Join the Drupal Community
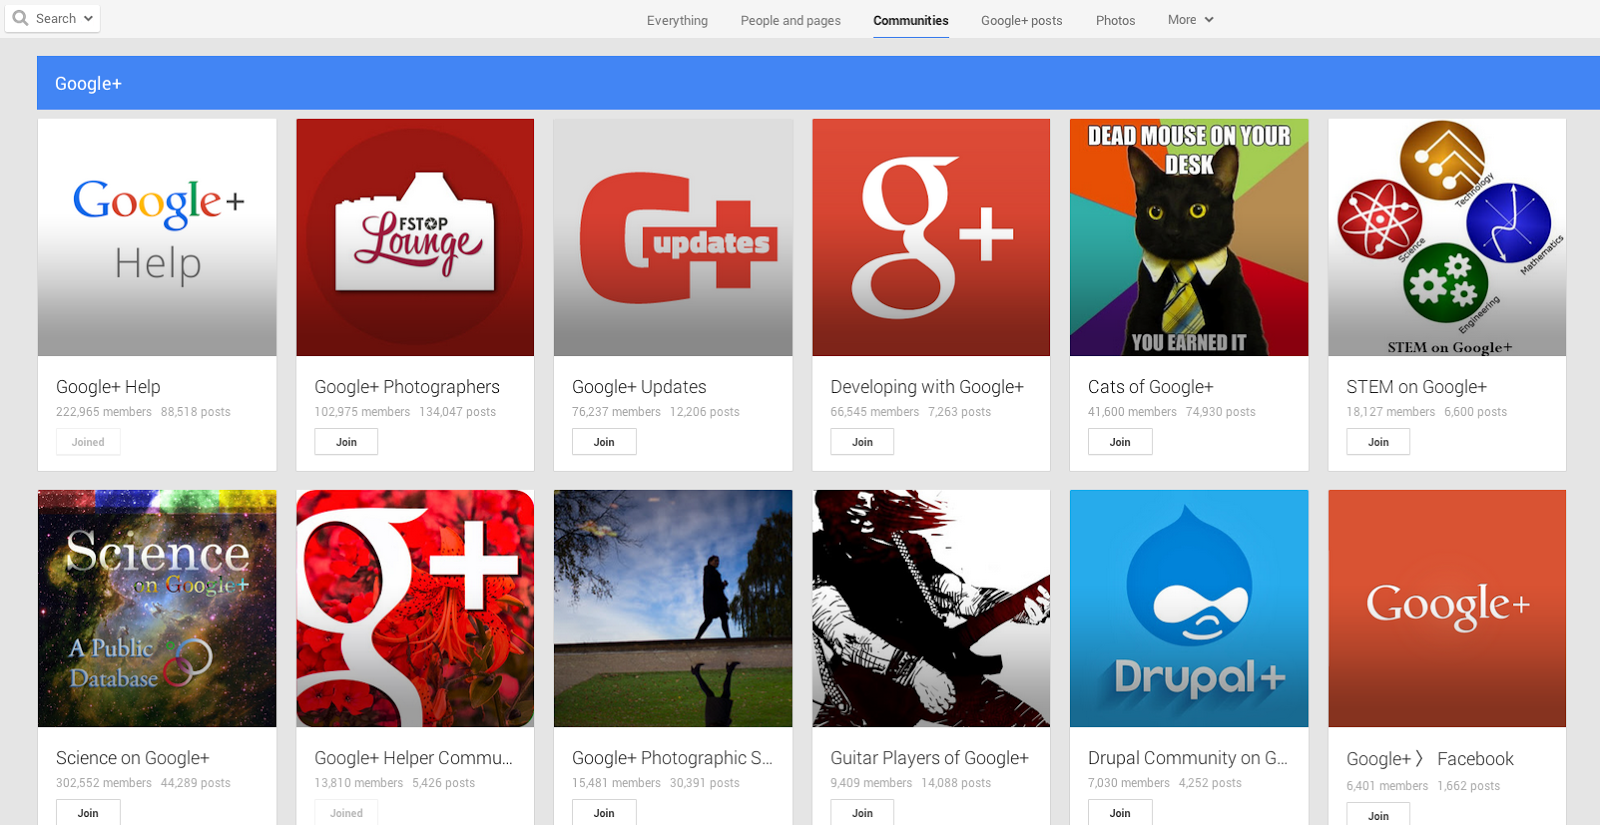 click(x=1120, y=812)
